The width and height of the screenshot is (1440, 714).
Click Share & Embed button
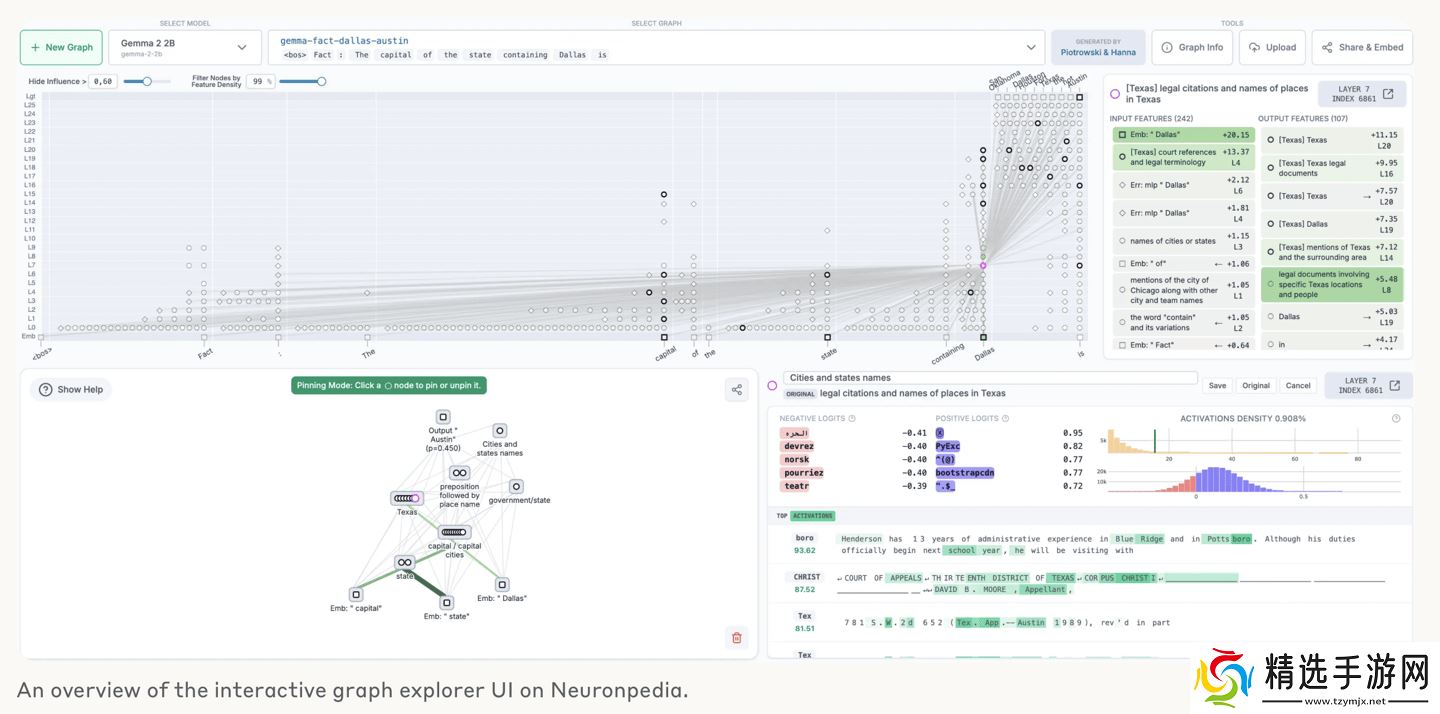[1362, 47]
